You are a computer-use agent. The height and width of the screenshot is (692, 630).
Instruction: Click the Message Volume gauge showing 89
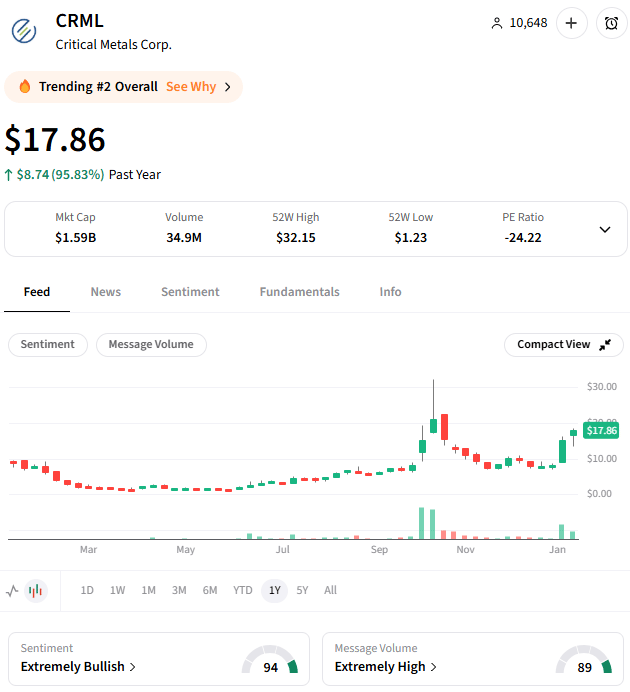click(584, 660)
